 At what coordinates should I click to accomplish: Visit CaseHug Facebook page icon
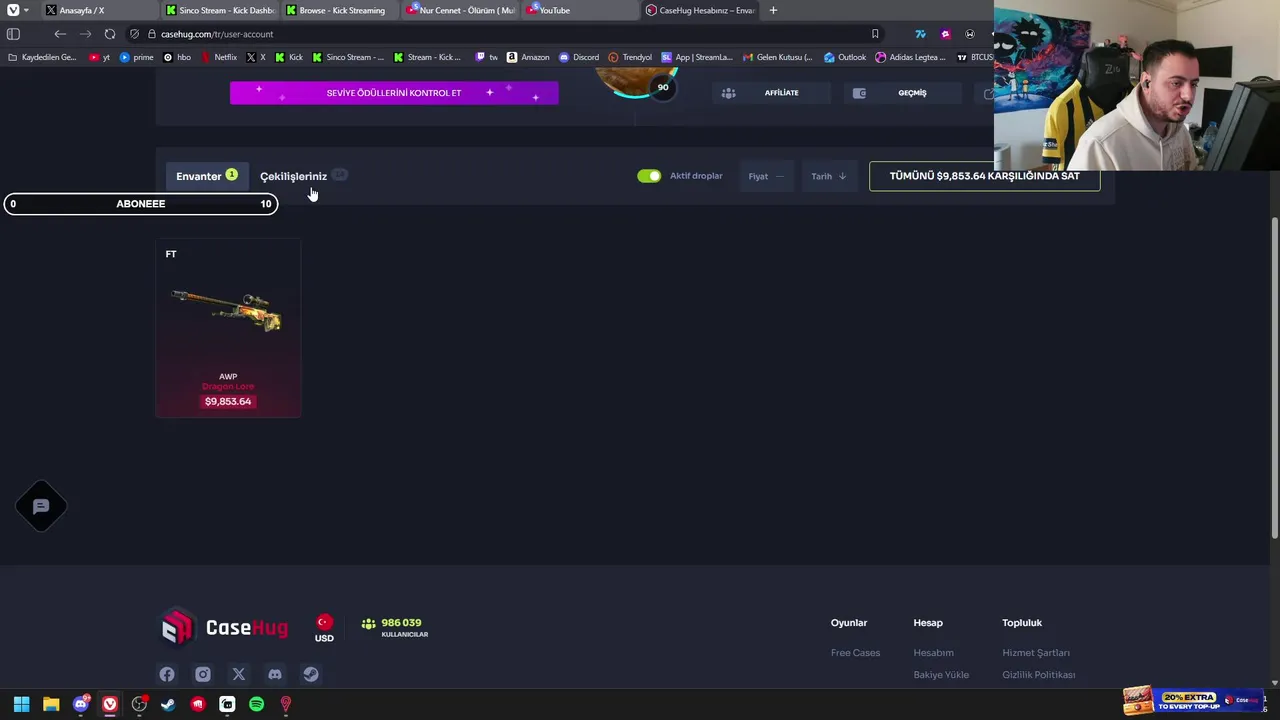pos(167,674)
